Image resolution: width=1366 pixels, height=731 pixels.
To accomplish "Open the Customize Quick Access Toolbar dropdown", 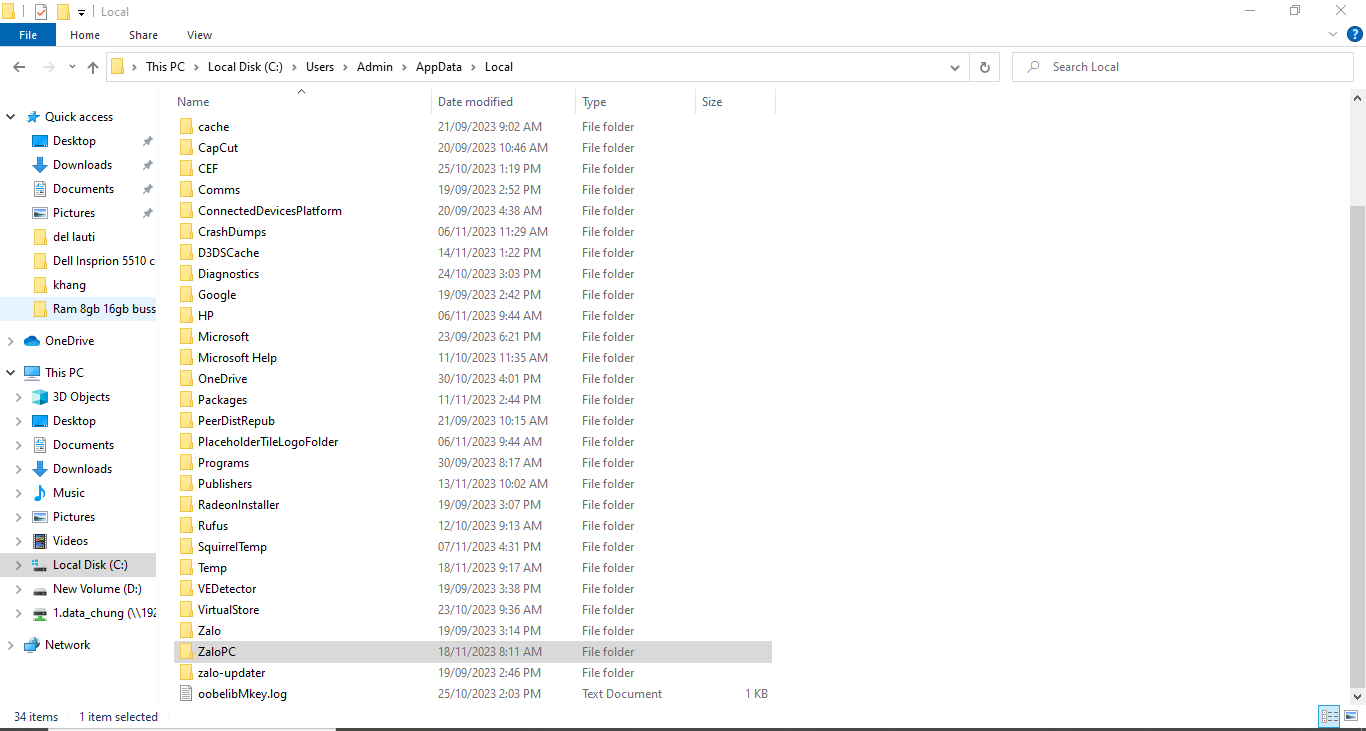I will (81, 12).
